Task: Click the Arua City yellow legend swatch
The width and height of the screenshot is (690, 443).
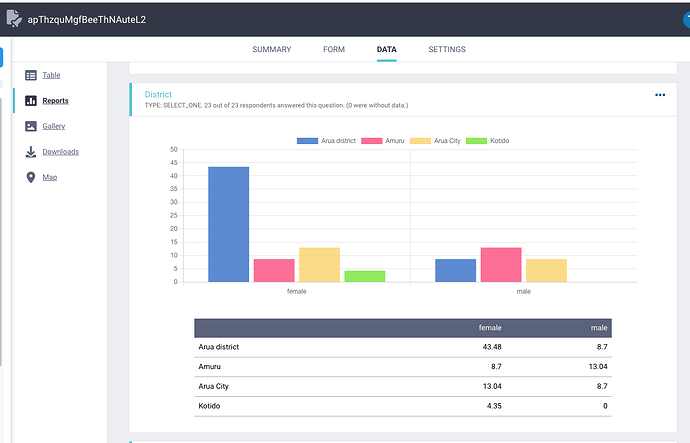Action: point(420,141)
